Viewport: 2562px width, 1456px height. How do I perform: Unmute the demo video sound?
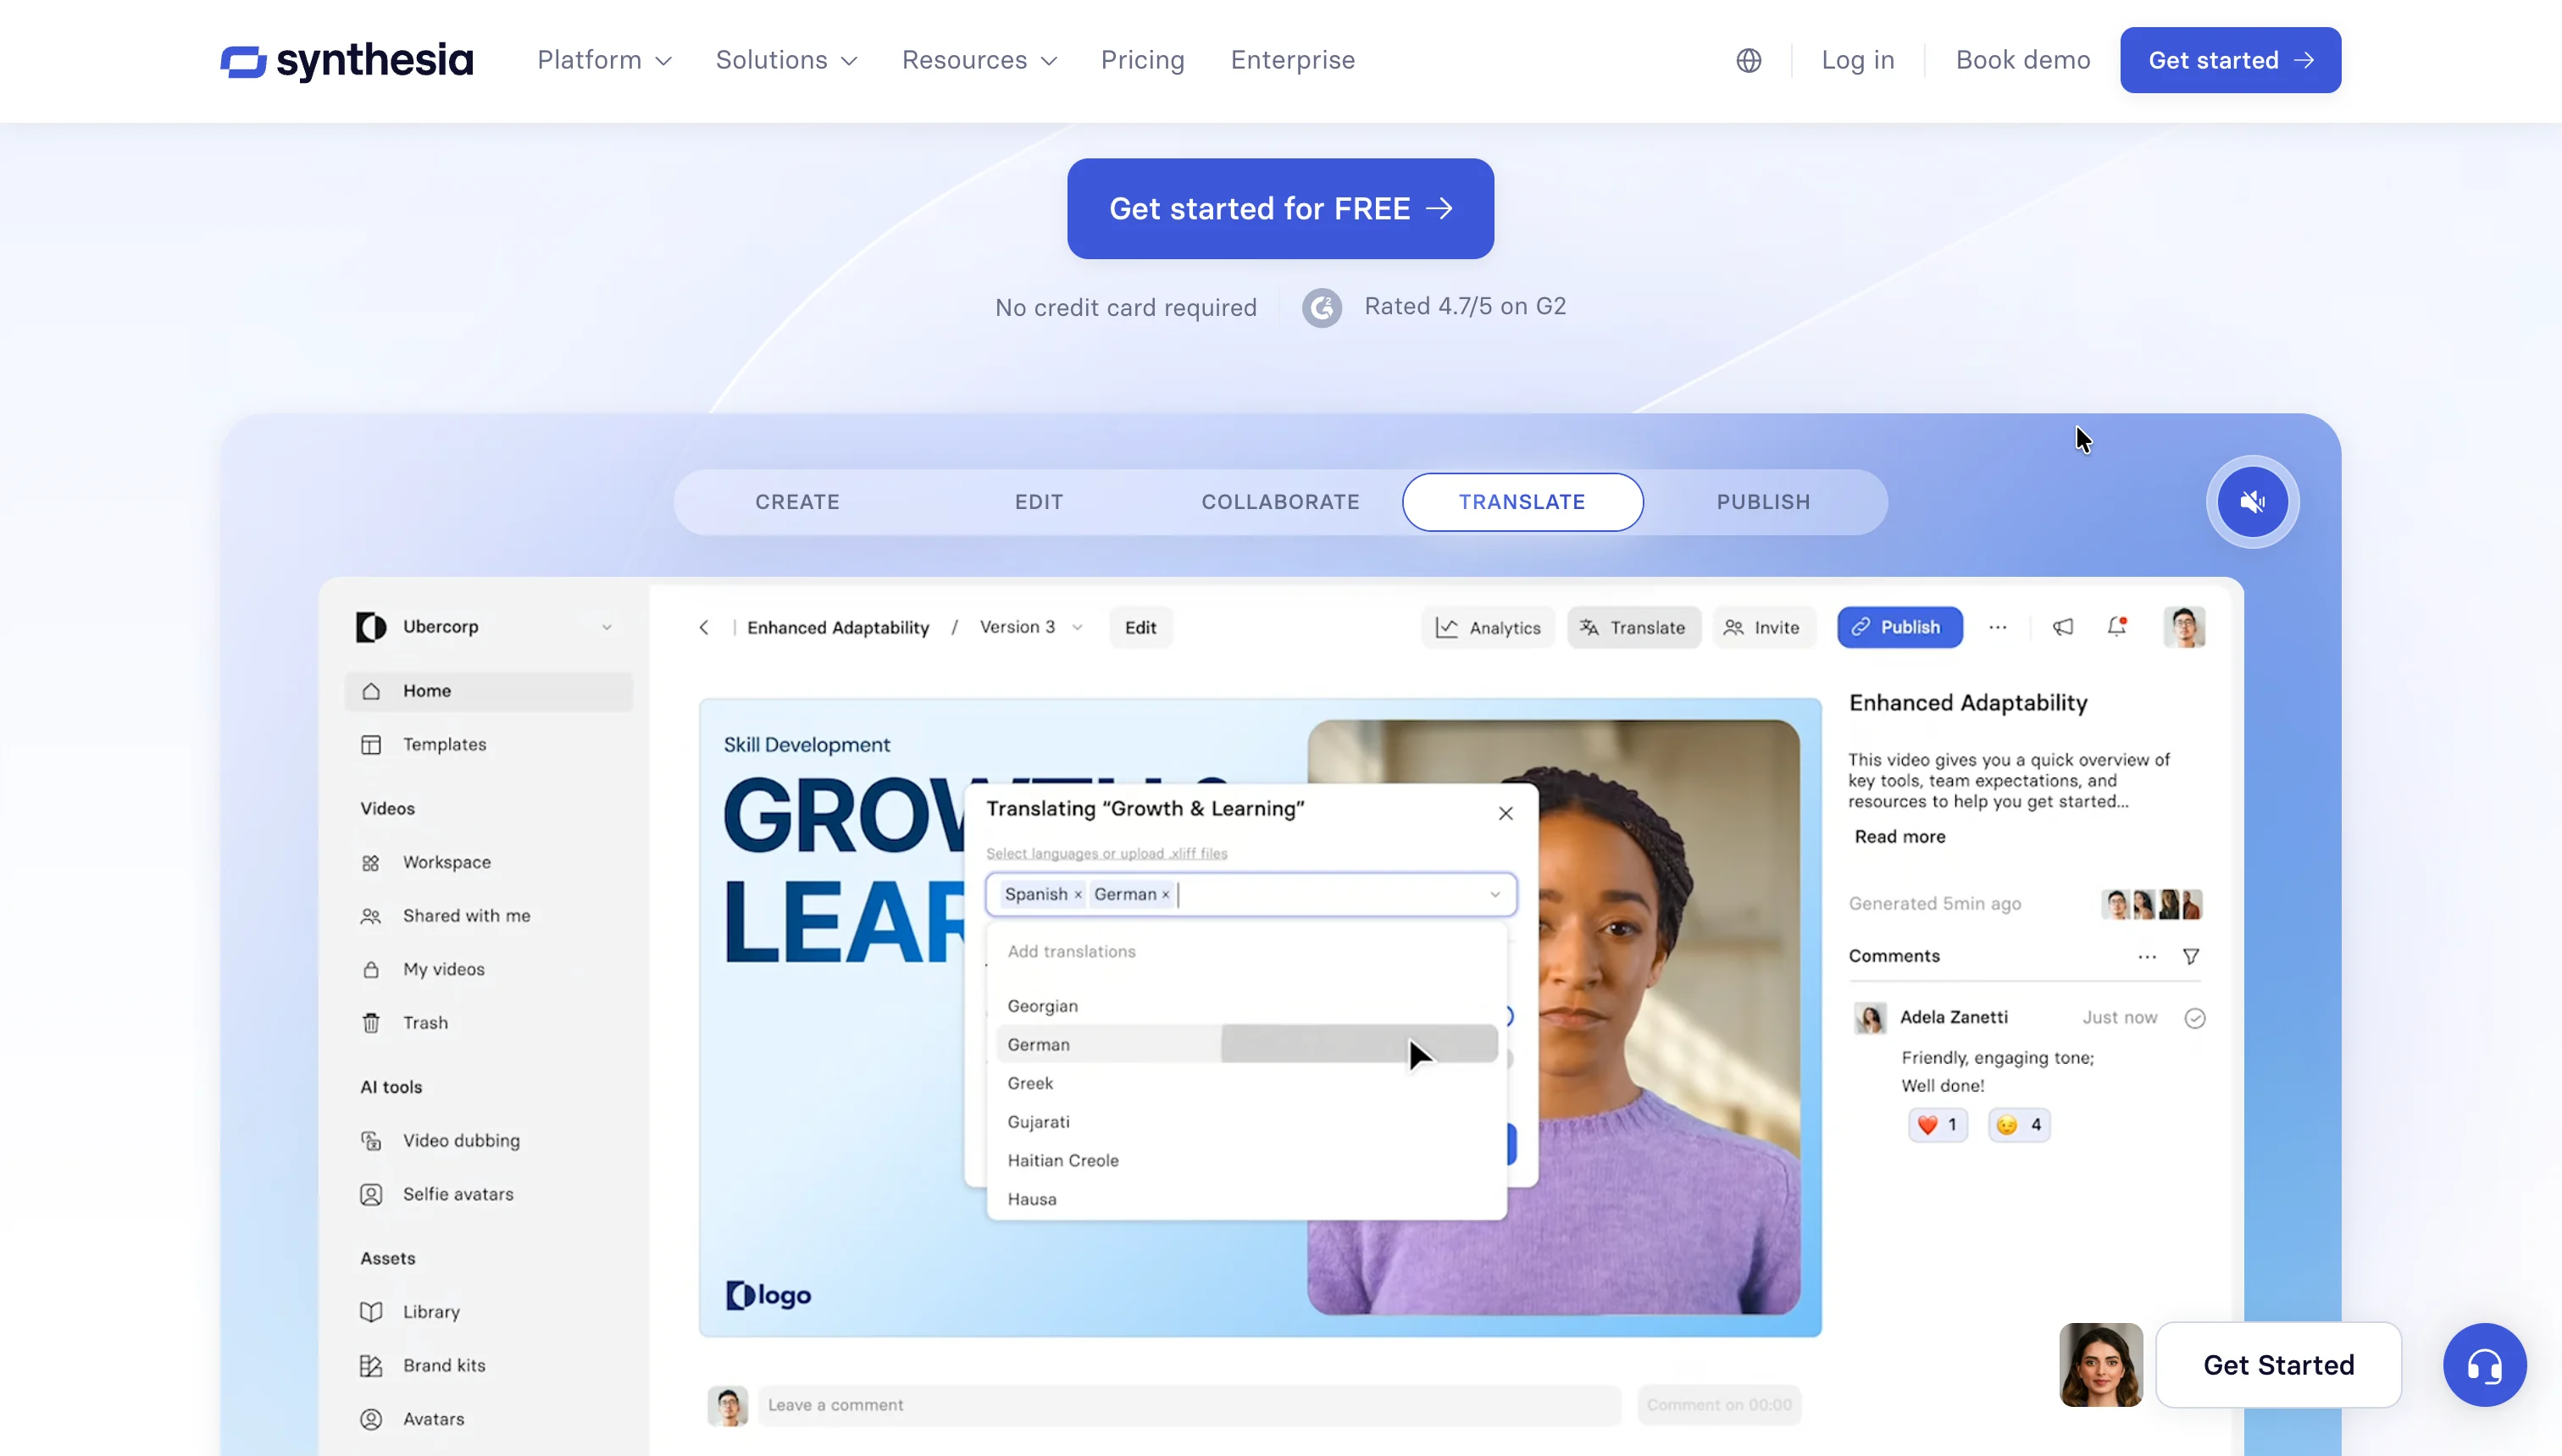click(2252, 502)
